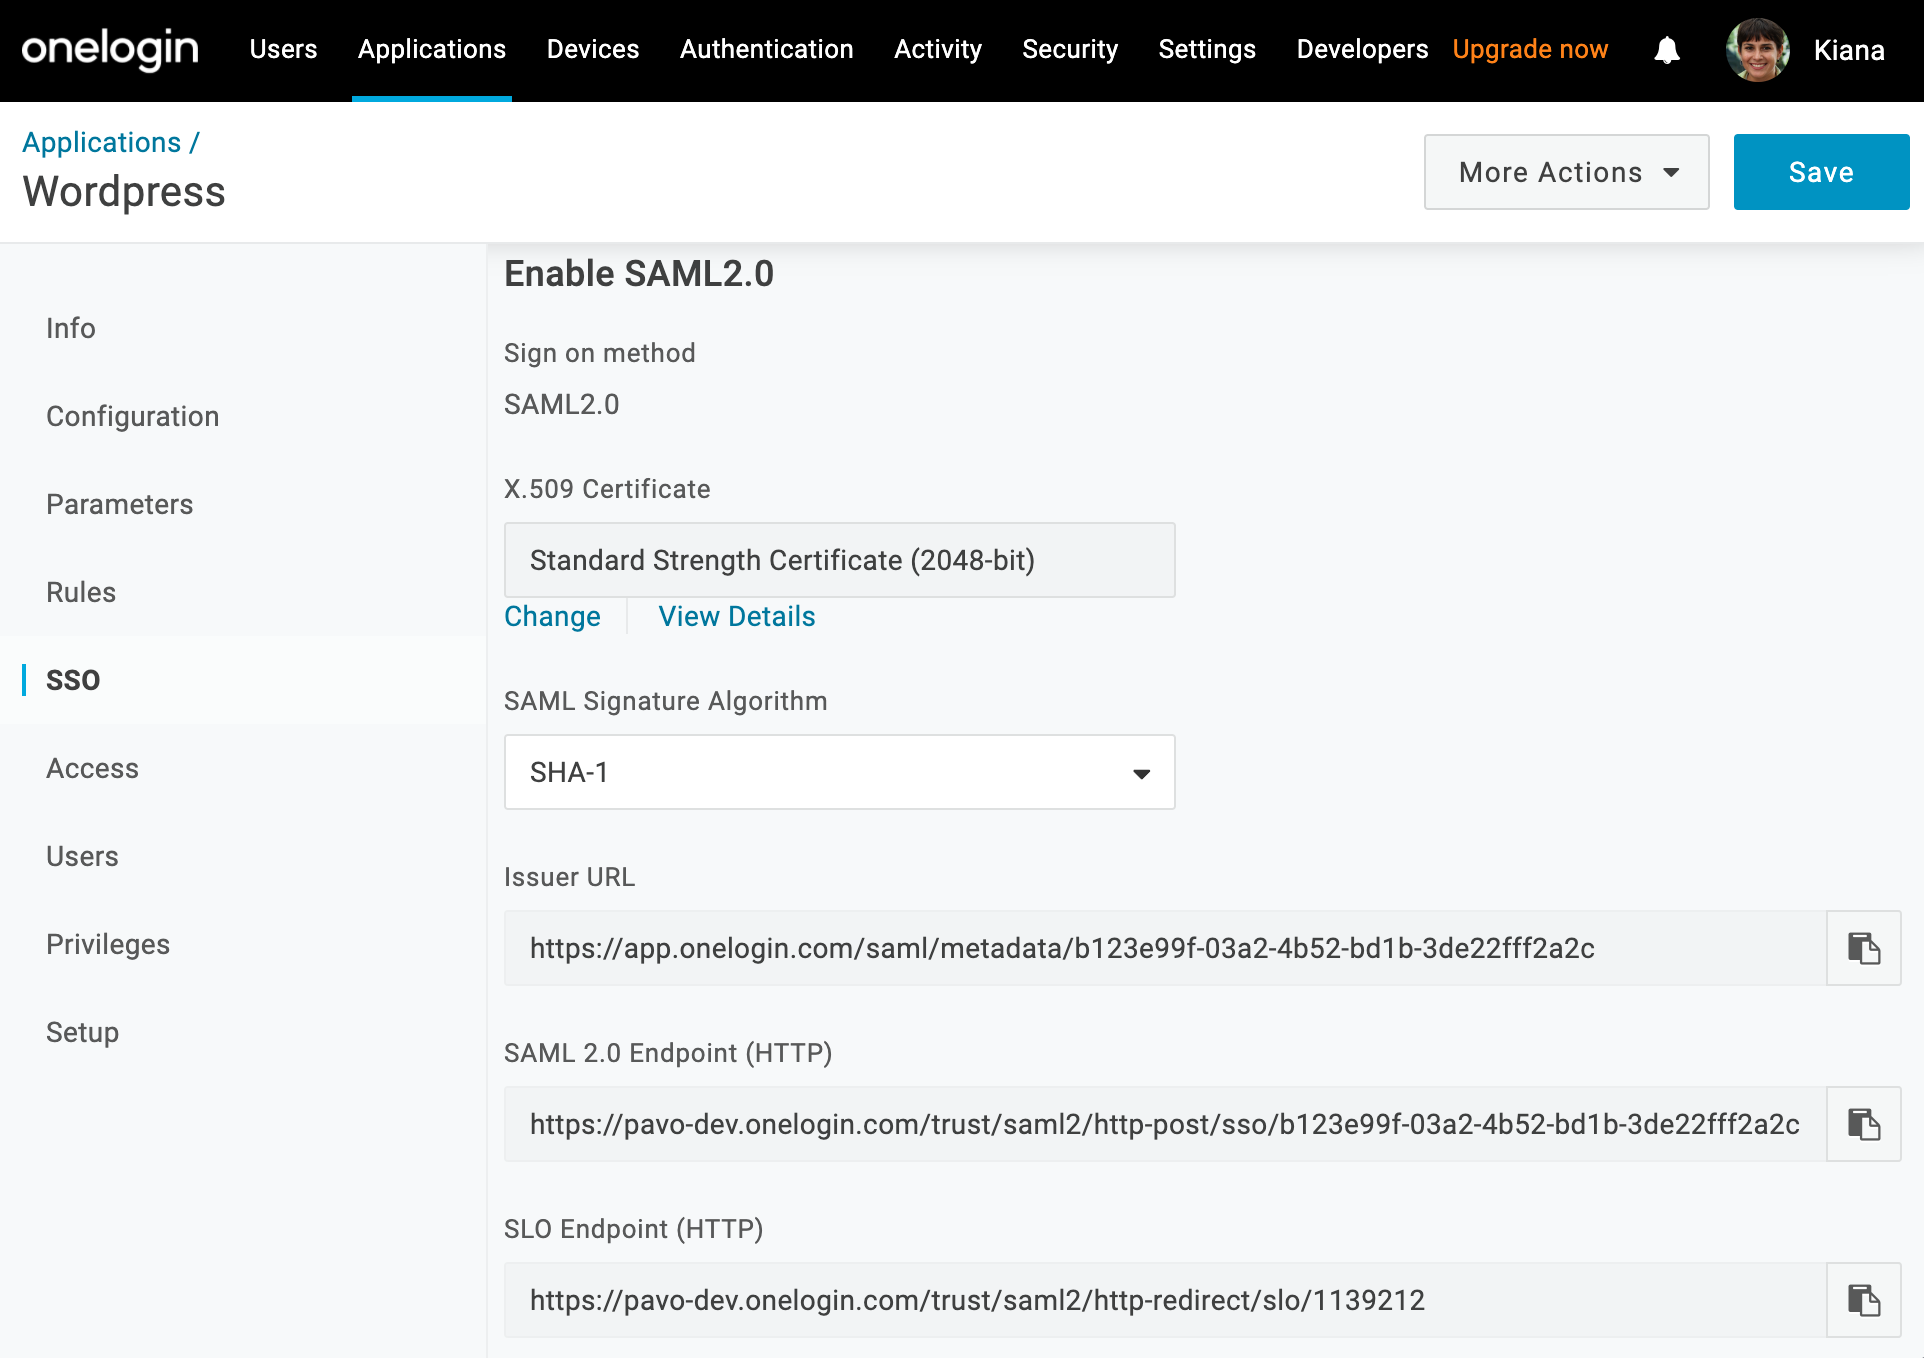
Task: Click the Change certificate link
Action: [x=552, y=616]
